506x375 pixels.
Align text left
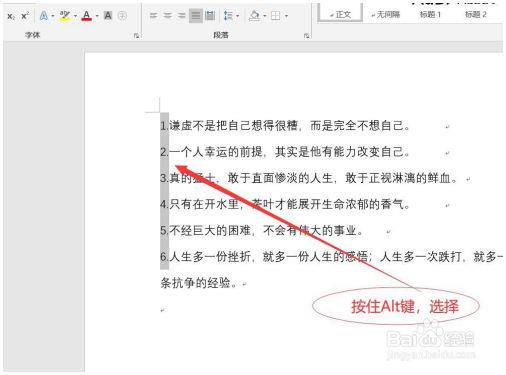coord(153,15)
